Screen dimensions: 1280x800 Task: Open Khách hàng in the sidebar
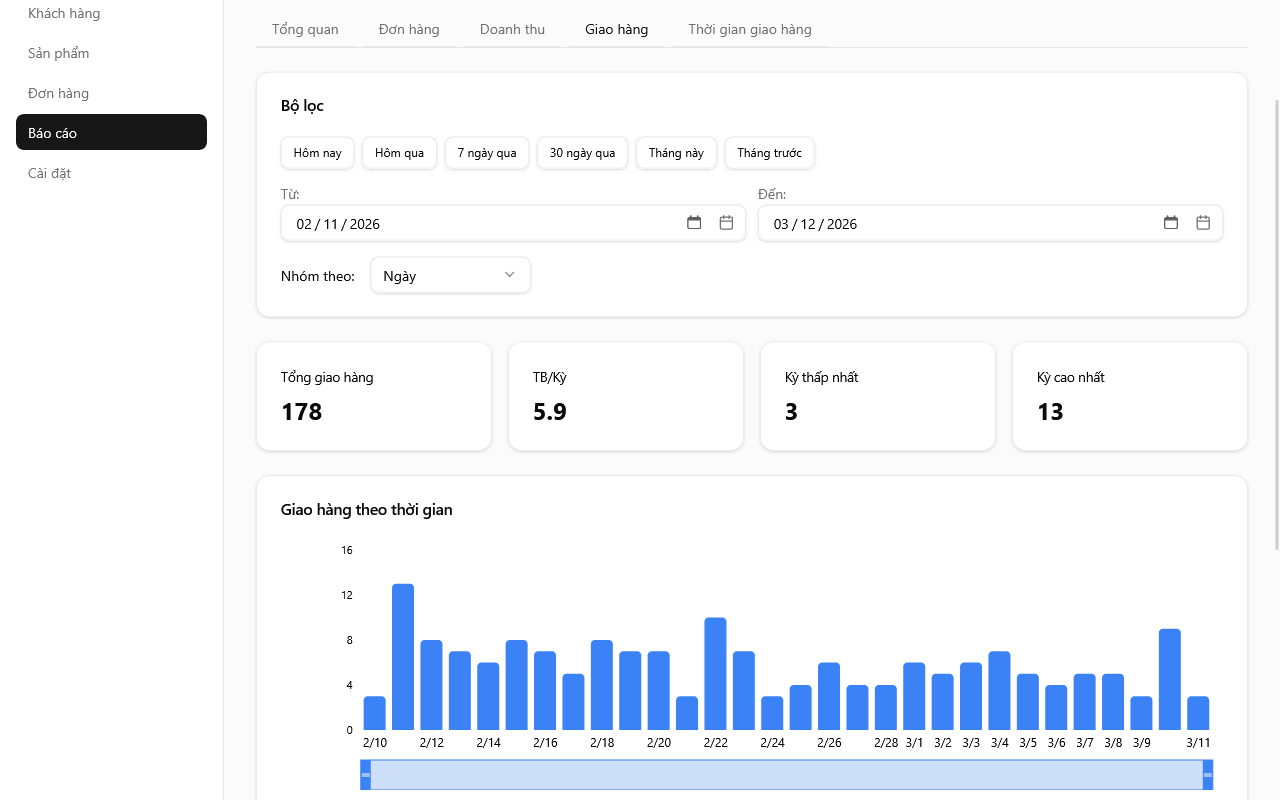pyautogui.click(x=64, y=14)
